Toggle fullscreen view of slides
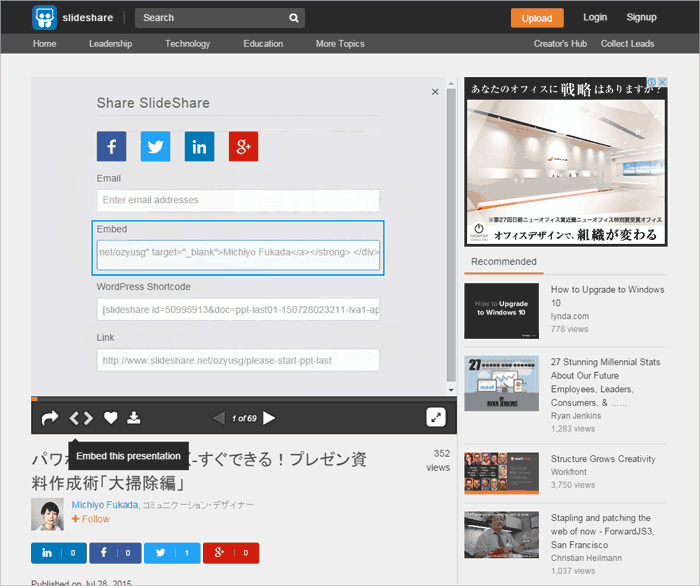This screenshot has height=586, width=700. pyautogui.click(x=436, y=418)
